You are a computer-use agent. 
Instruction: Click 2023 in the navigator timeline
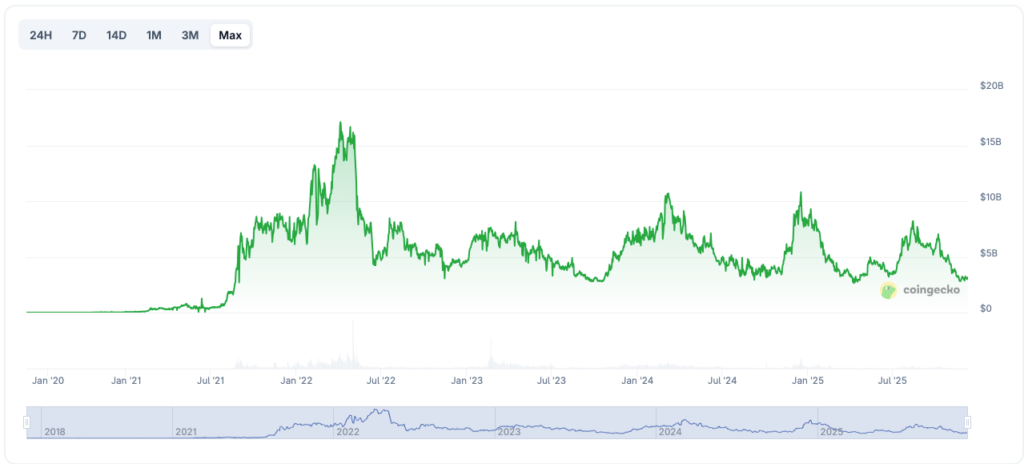click(510, 432)
